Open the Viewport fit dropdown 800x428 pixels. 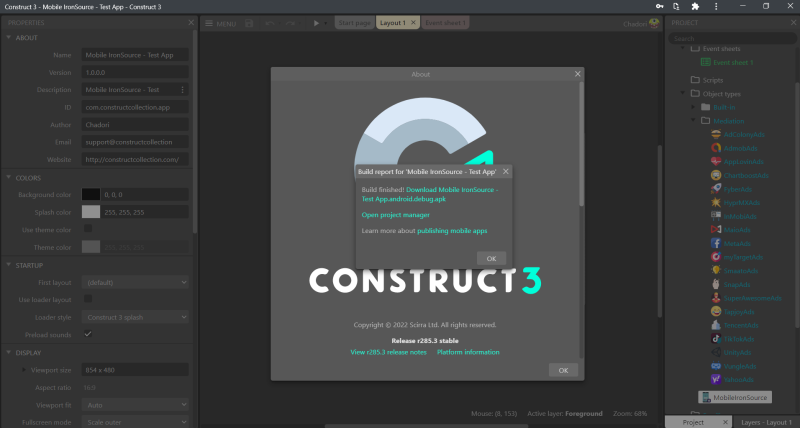(135, 405)
